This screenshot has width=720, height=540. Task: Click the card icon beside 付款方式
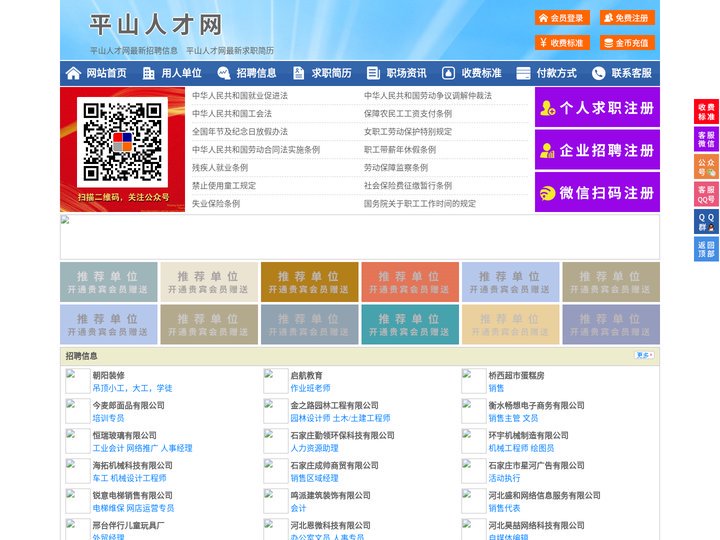(x=523, y=73)
